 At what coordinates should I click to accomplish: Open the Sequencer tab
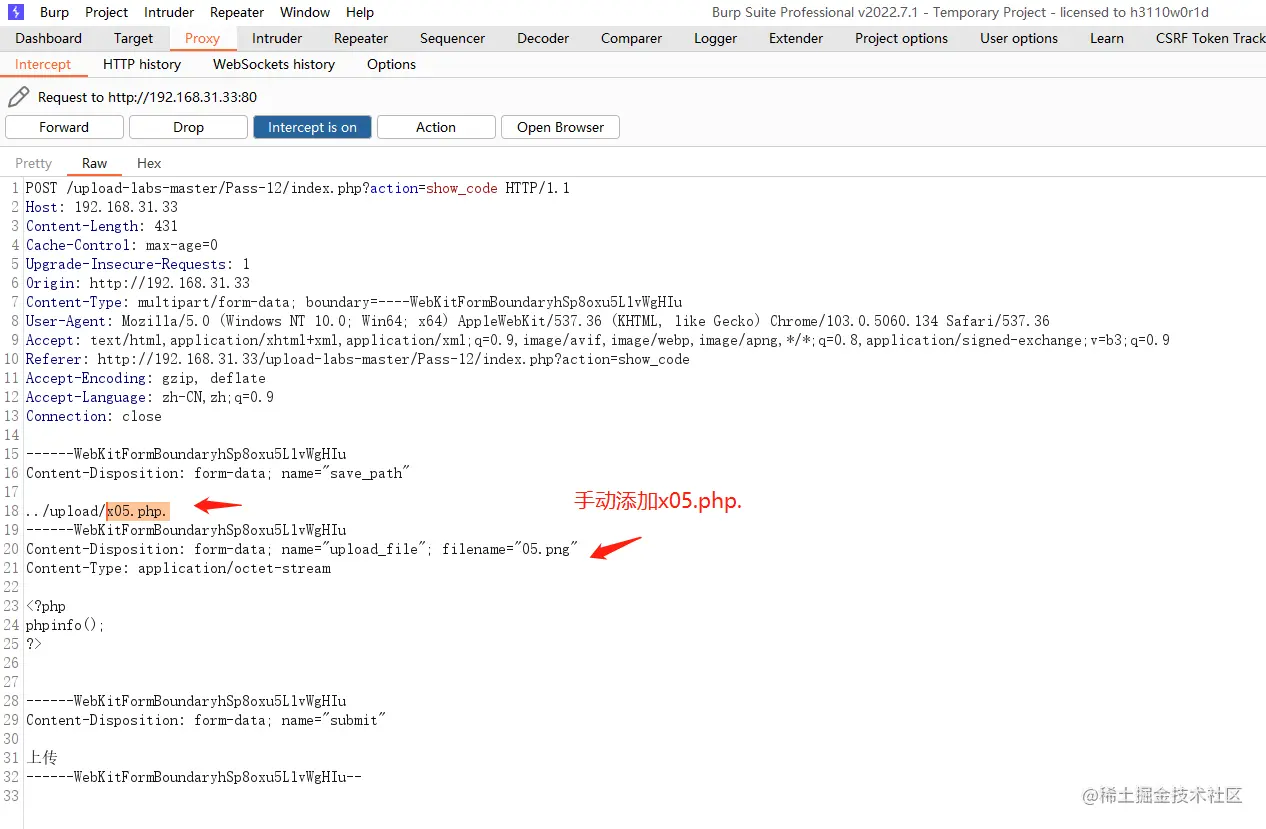452,38
